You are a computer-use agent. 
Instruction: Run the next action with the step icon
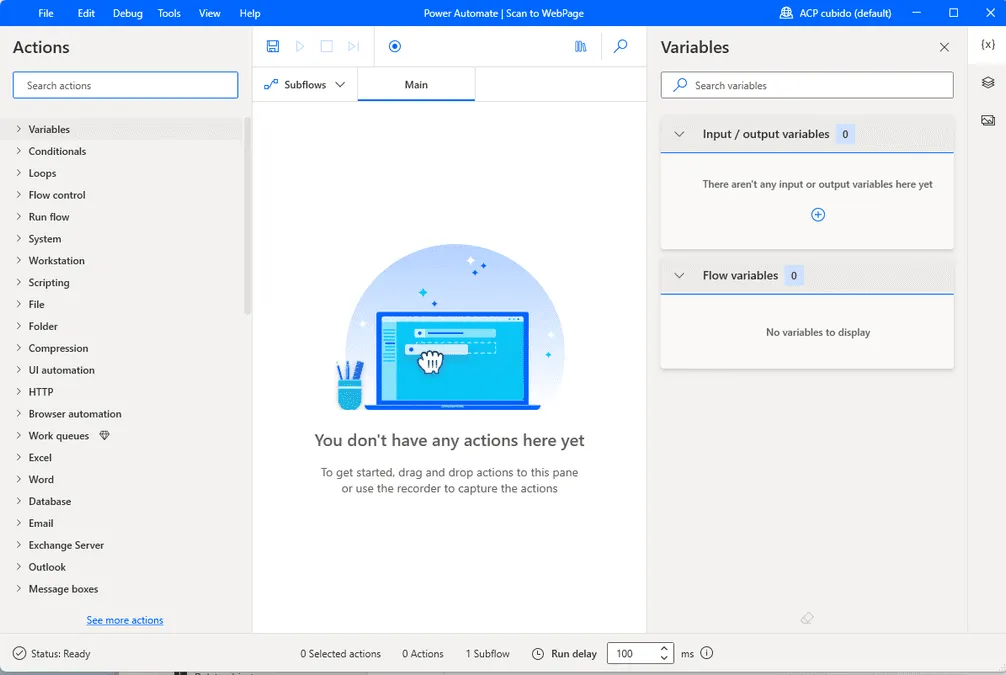[351, 46]
